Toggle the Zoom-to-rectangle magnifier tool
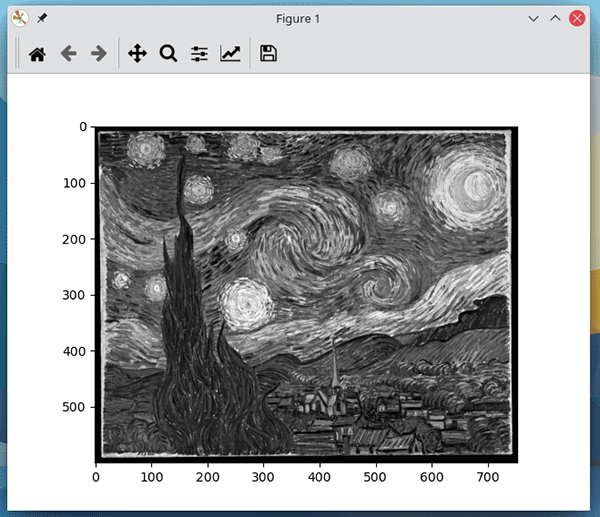 (168, 54)
